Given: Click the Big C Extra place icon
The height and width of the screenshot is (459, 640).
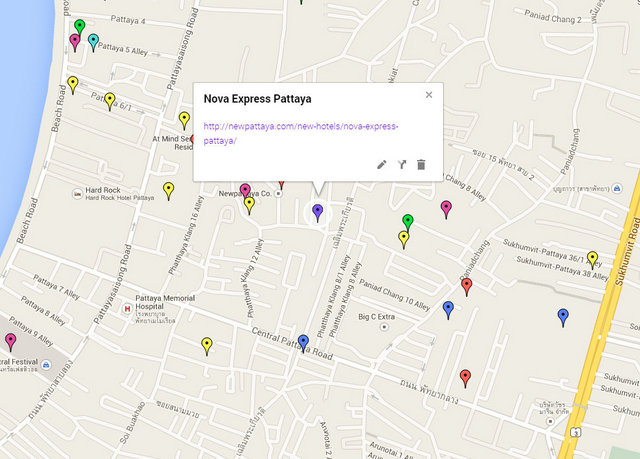Looking at the screenshot, I should [x=384, y=327].
